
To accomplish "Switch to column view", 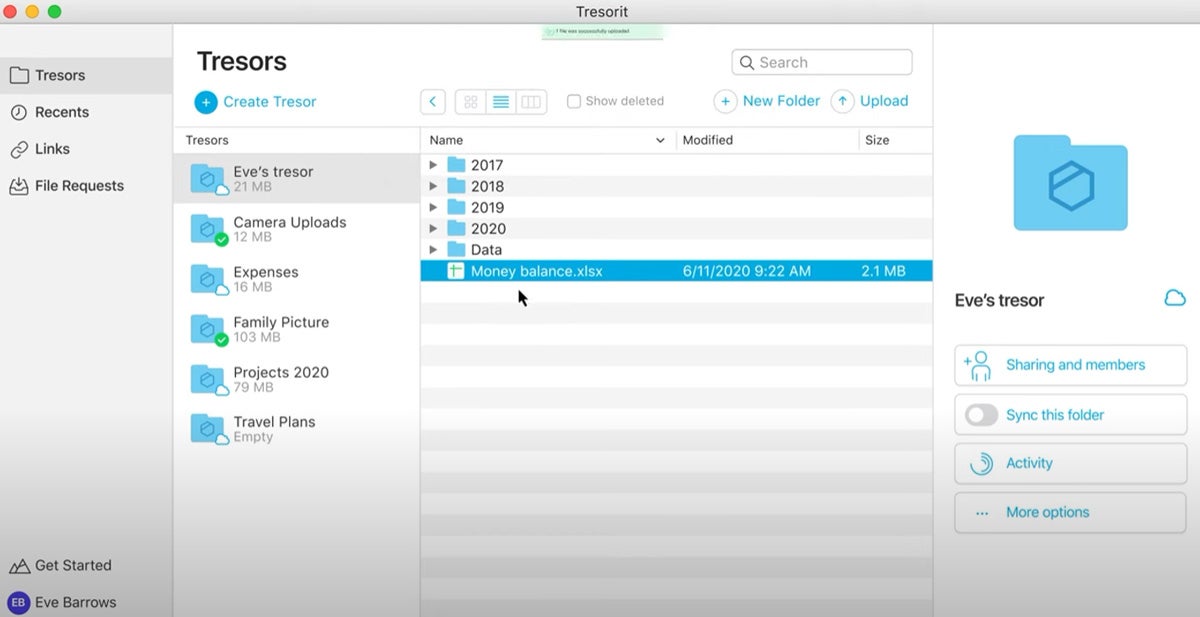I will [x=531, y=102].
